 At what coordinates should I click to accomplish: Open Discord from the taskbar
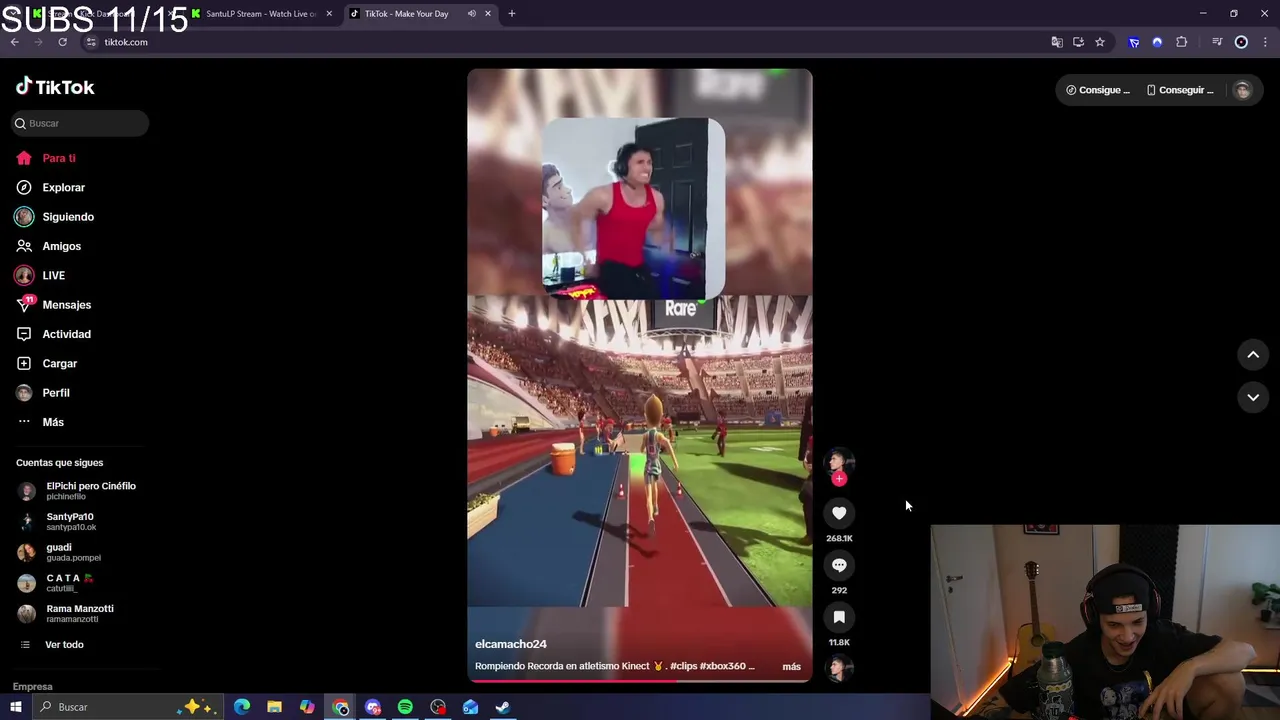pyautogui.click(x=373, y=707)
